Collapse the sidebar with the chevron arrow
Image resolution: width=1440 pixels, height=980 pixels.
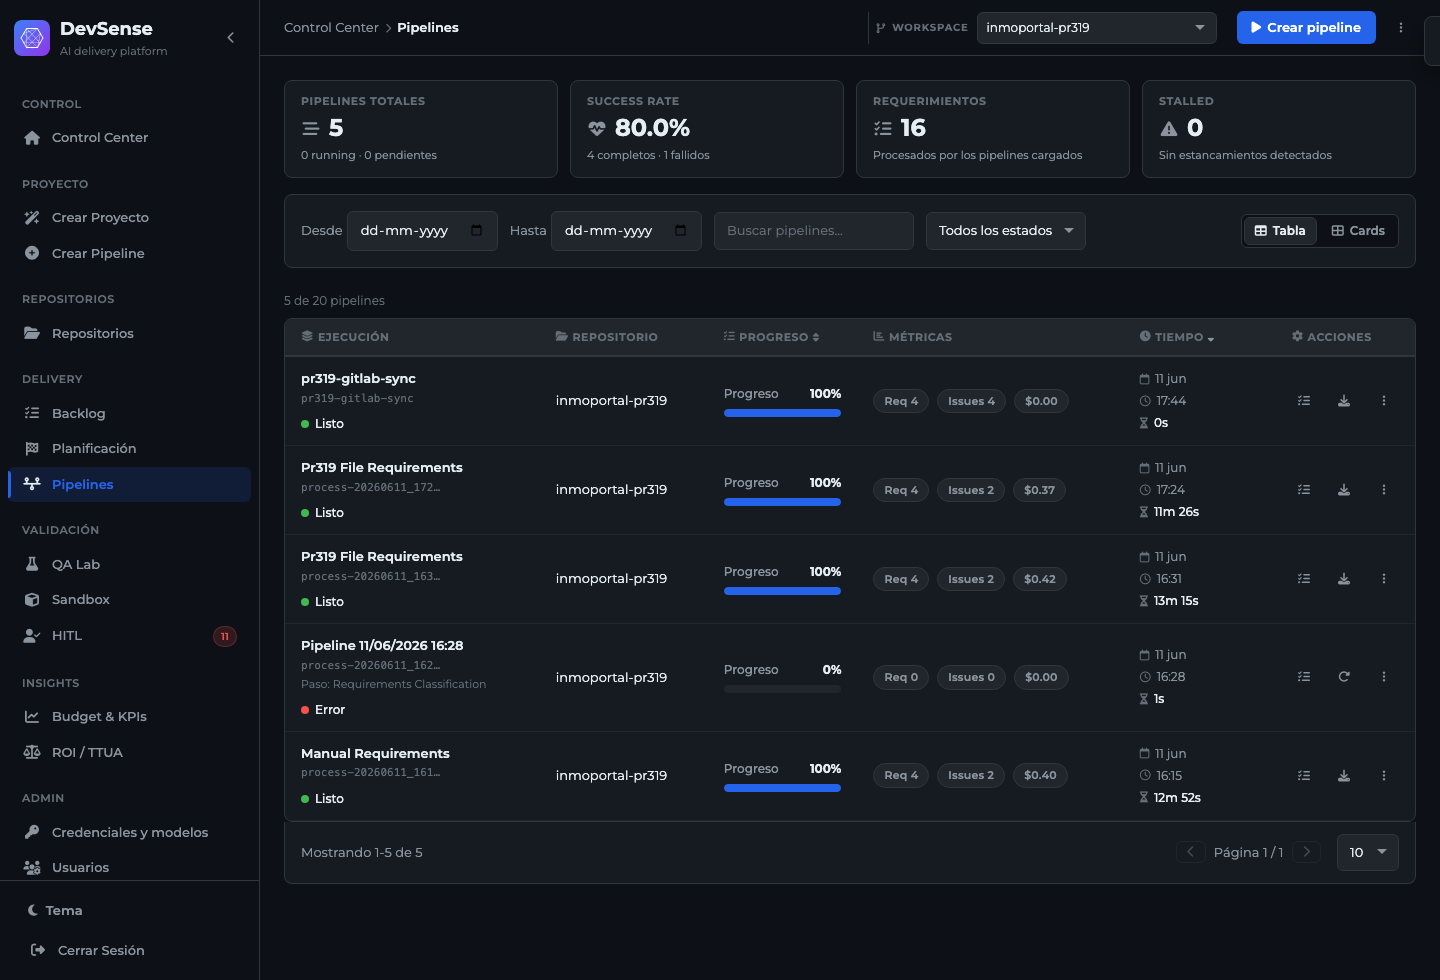(231, 38)
